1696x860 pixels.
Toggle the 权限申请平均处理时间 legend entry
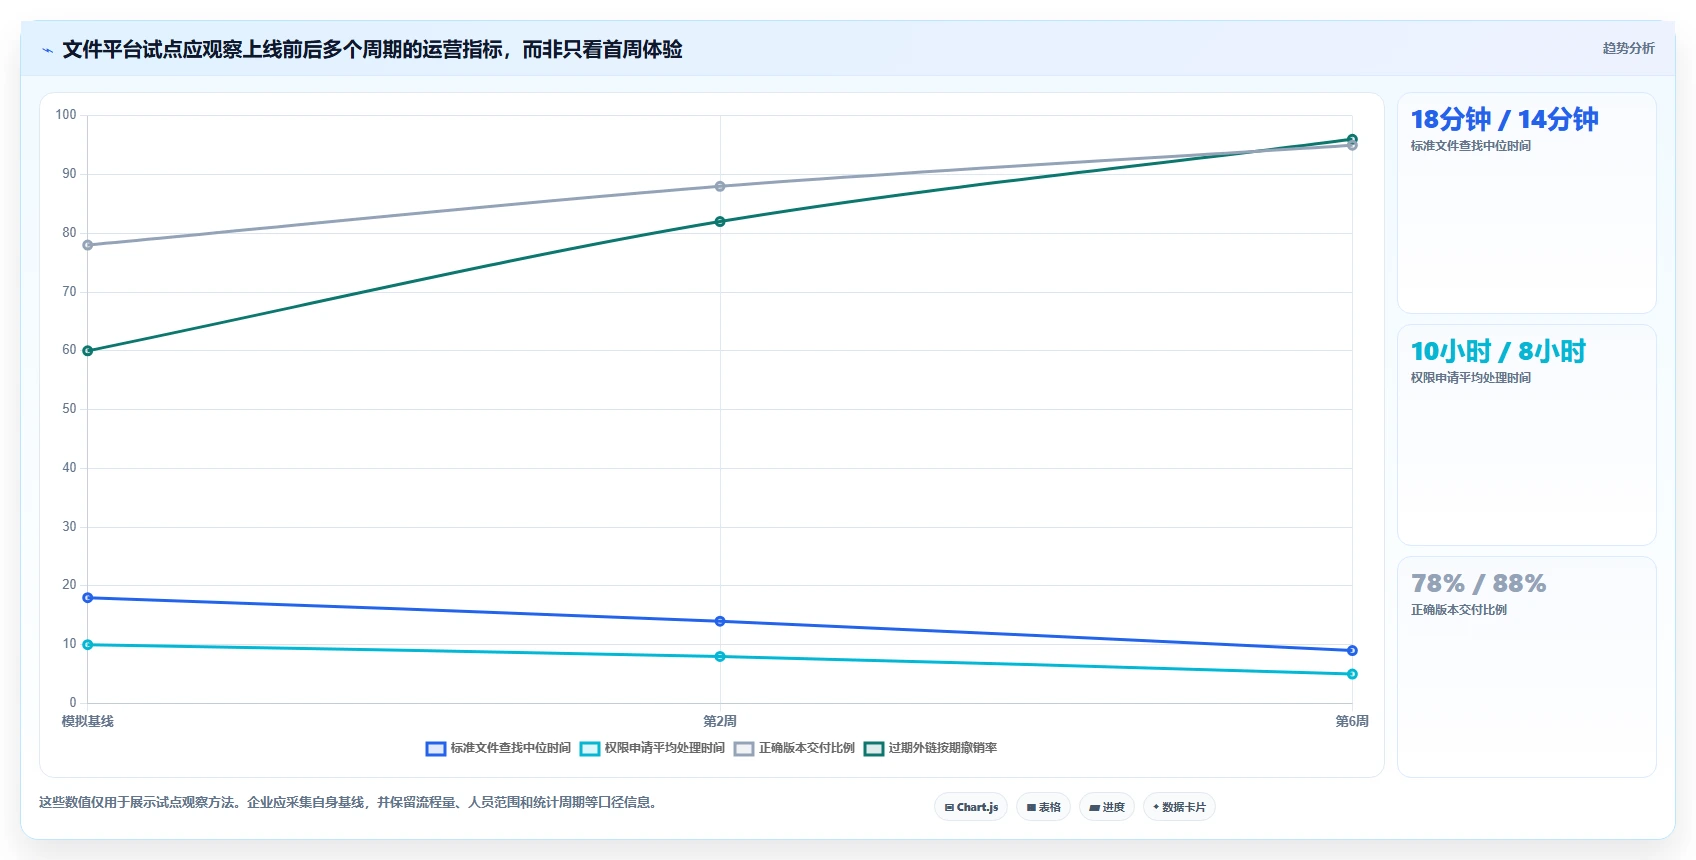[652, 748]
